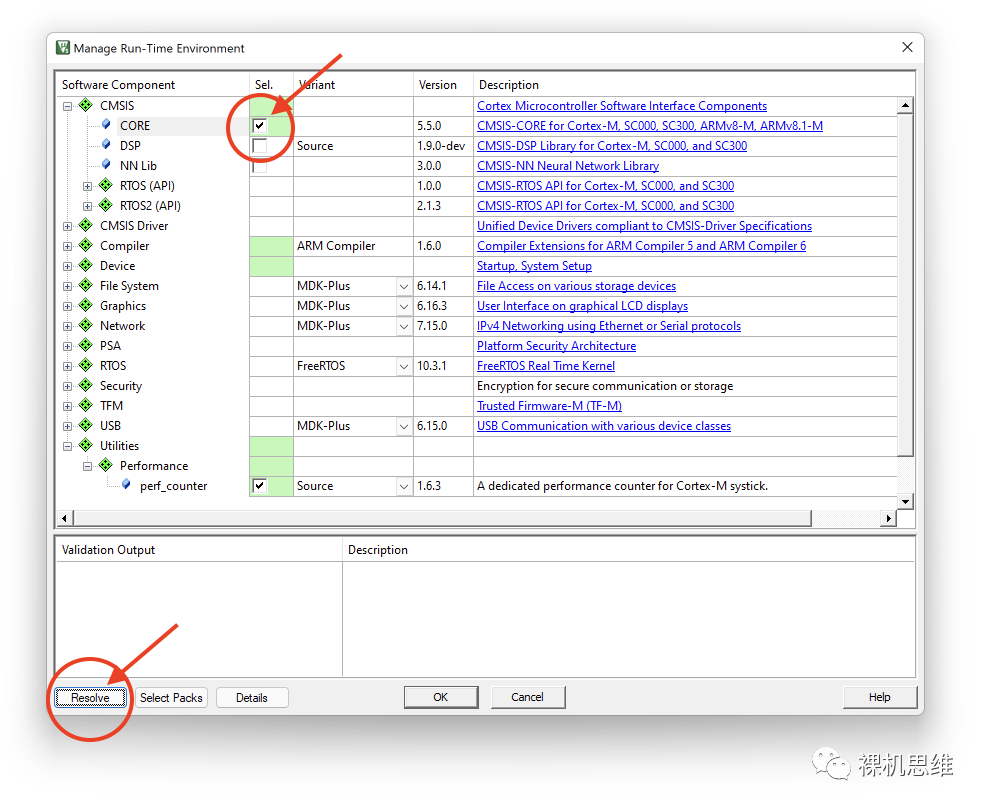Click the NN Lib blue diamond icon

106,165
